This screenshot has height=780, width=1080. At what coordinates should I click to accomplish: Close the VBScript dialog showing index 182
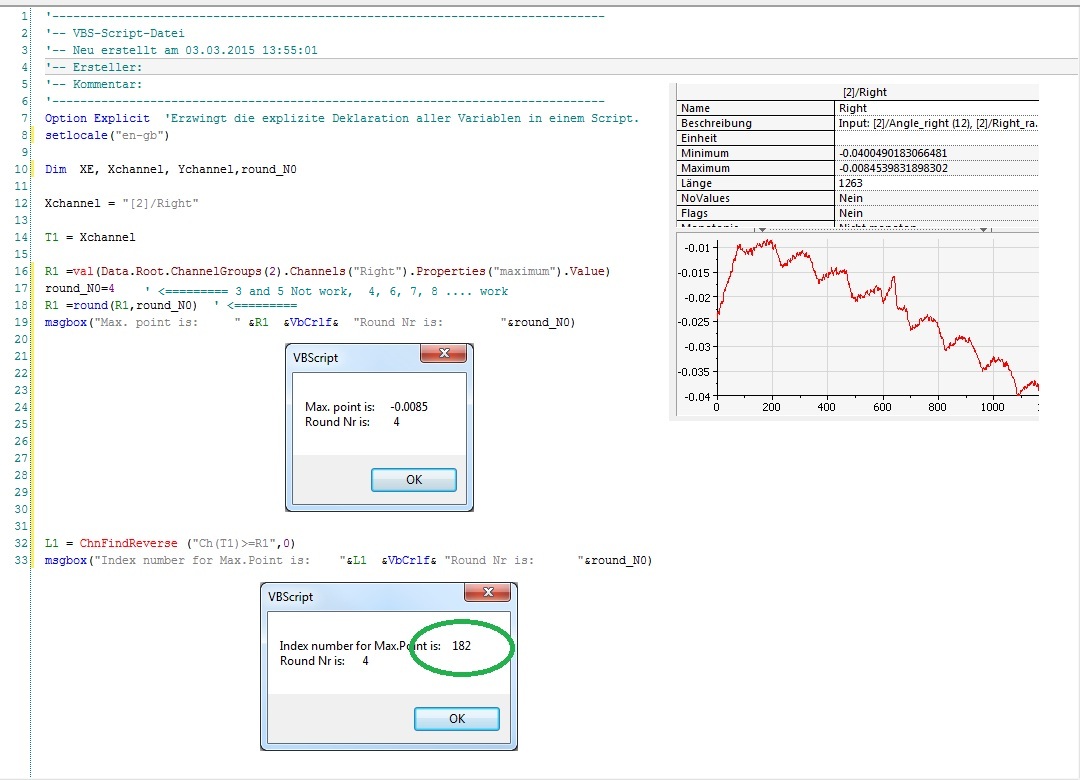point(488,592)
